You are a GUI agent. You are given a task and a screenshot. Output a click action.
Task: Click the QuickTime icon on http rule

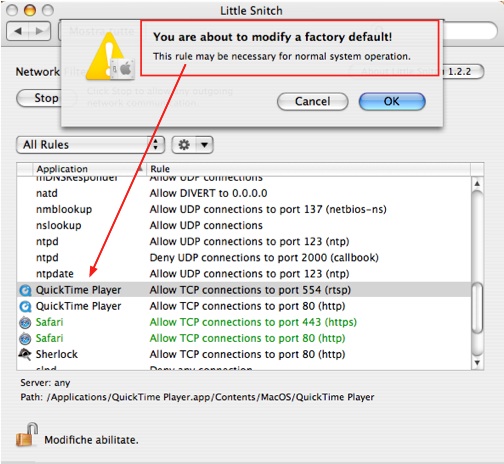(x=25, y=306)
